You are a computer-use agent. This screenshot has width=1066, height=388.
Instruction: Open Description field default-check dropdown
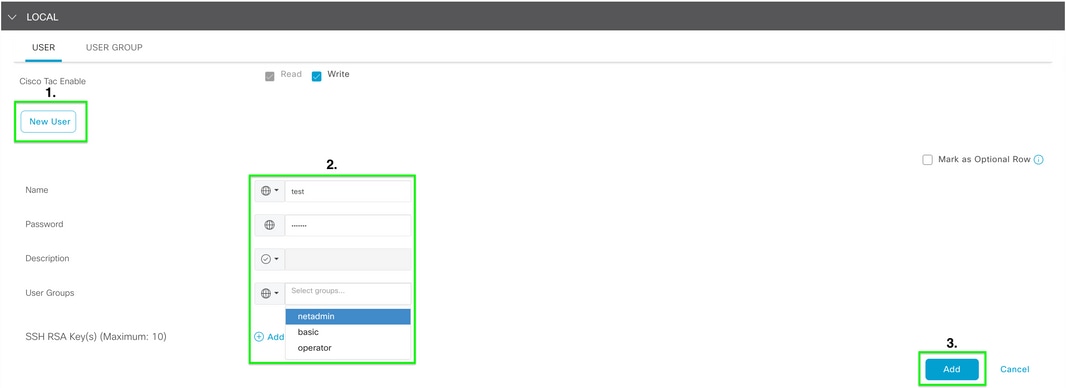[270, 260]
